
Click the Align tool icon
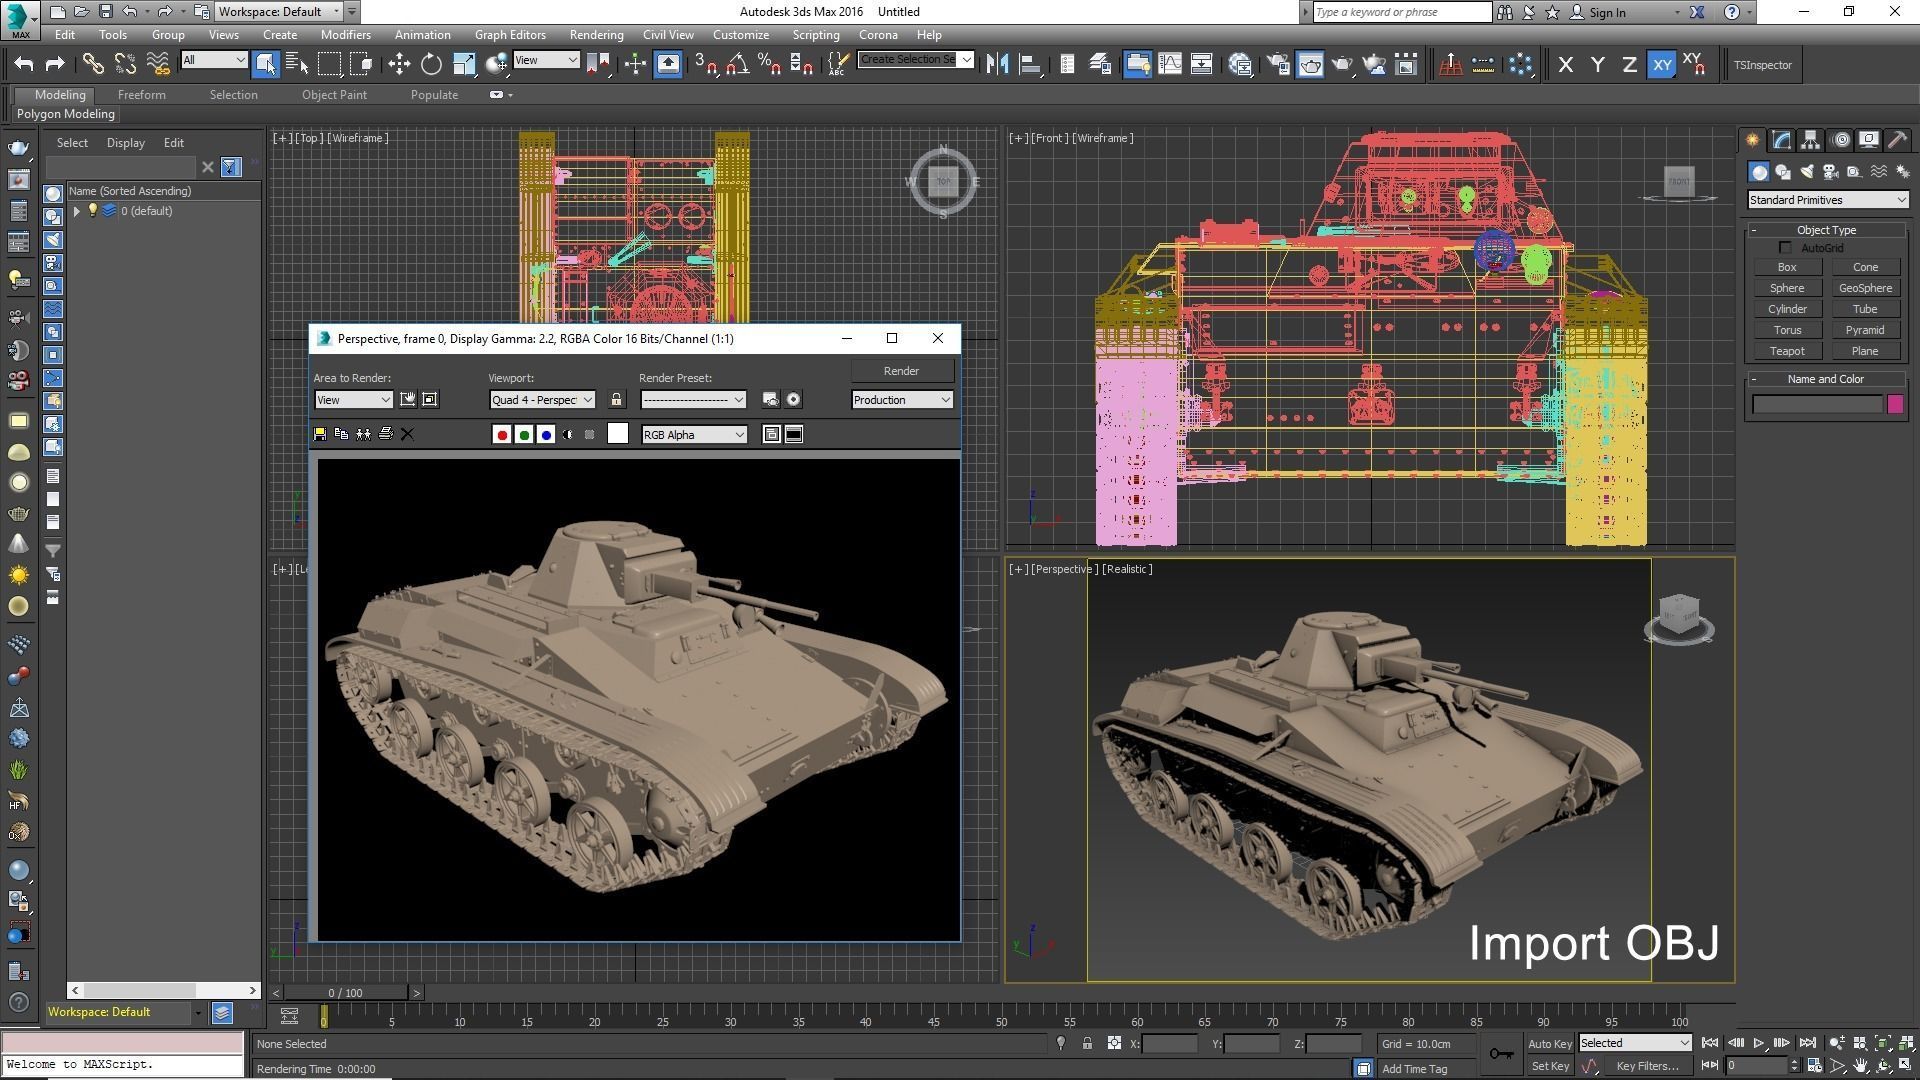coord(1029,64)
